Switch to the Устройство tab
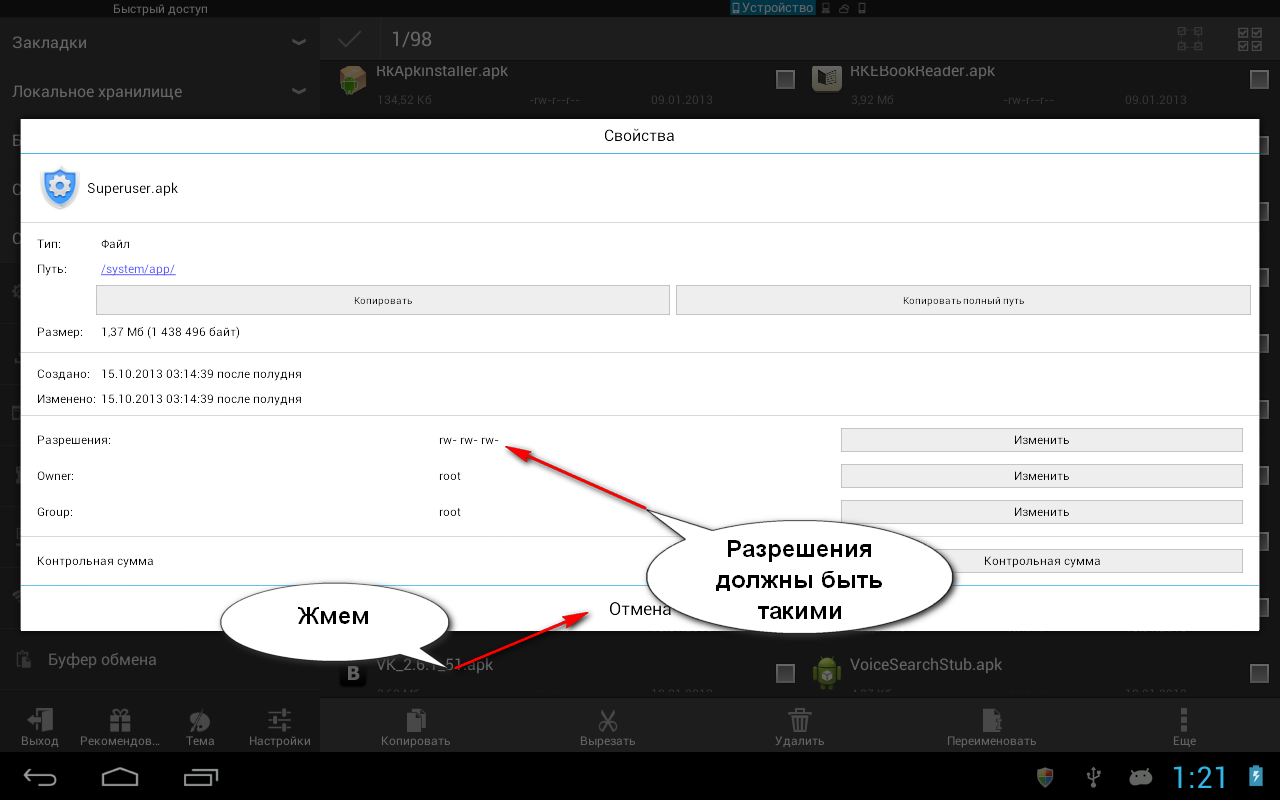The width and height of the screenshot is (1280, 800). coord(773,8)
